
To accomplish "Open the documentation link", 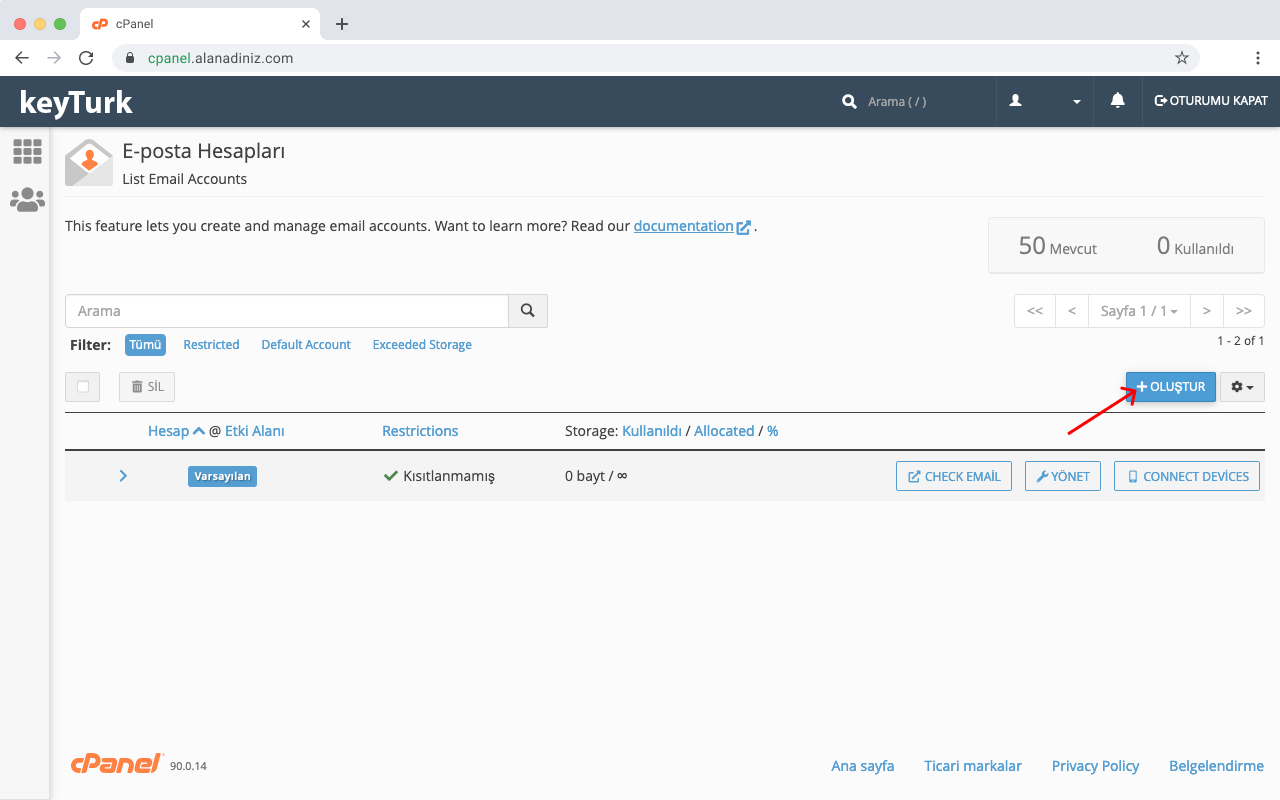I will tap(684, 226).
